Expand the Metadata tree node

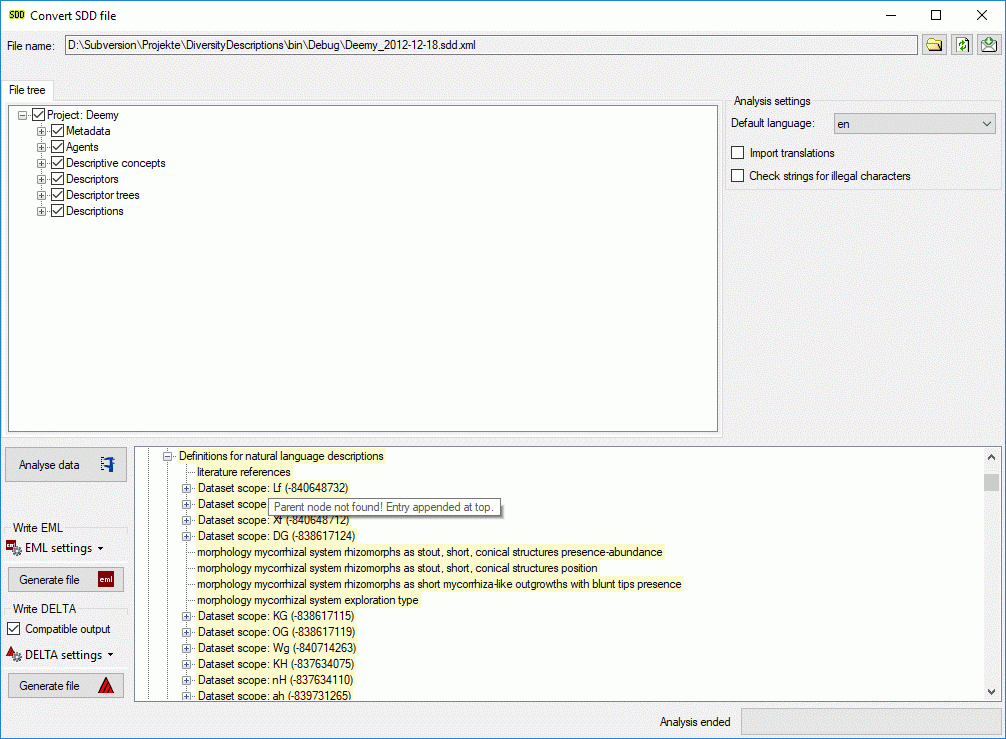click(42, 131)
